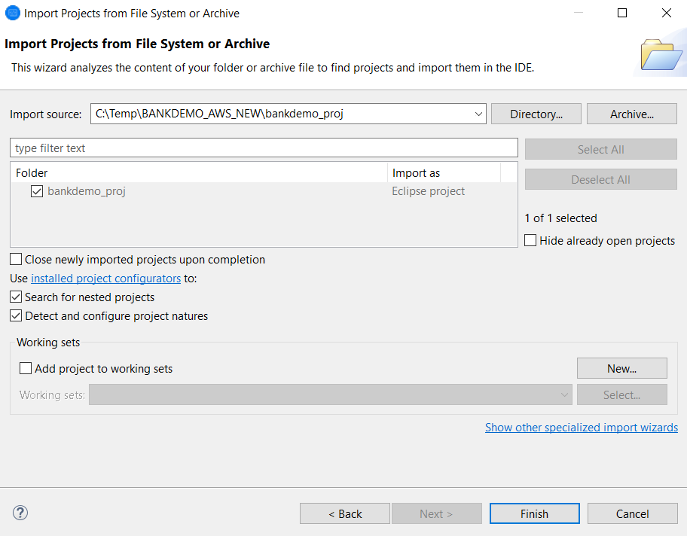The image size is (687, 537).
Task: Expand the Import source dropdown arrow
Action: (x=478, y=114)
